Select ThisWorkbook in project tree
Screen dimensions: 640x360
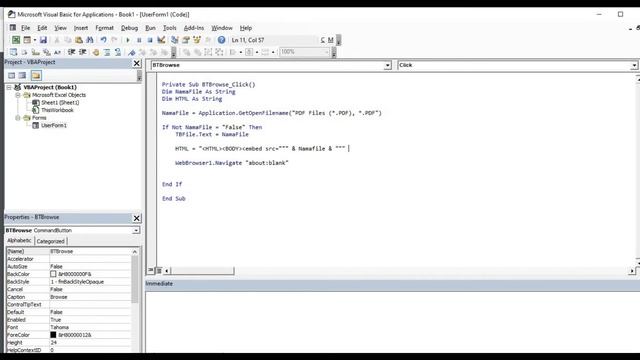click(57, 110)
